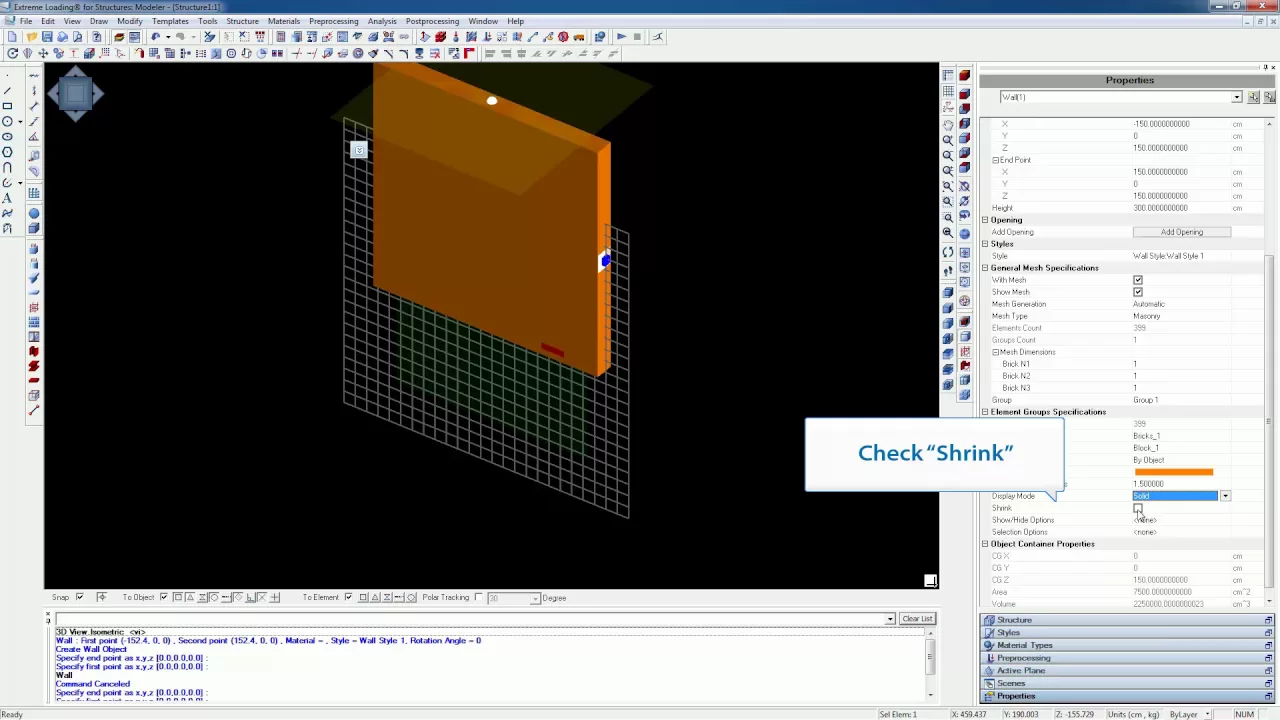
Task: Click the view cube navigator in viewport
Action: pyautogui.click(x=76, y=94)
